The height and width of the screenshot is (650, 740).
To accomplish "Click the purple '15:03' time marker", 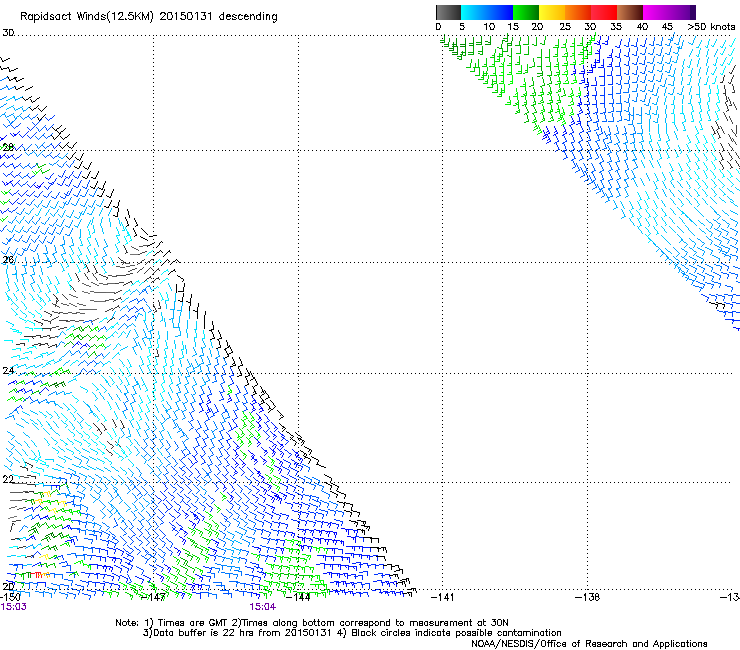I will (x=13, y=607).
